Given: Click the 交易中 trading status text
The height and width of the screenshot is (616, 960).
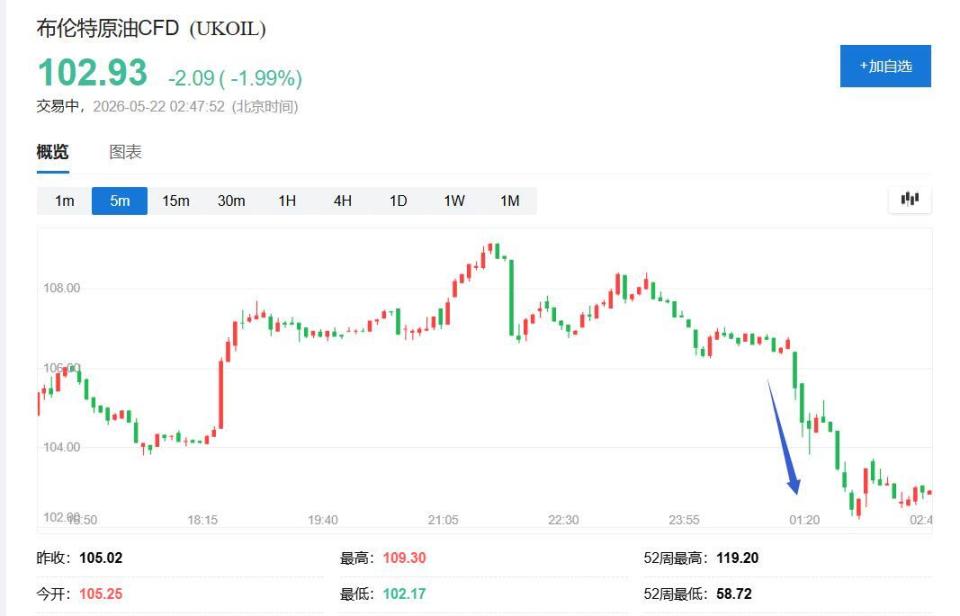Looking at the screenshot, I should pos(57,107).
